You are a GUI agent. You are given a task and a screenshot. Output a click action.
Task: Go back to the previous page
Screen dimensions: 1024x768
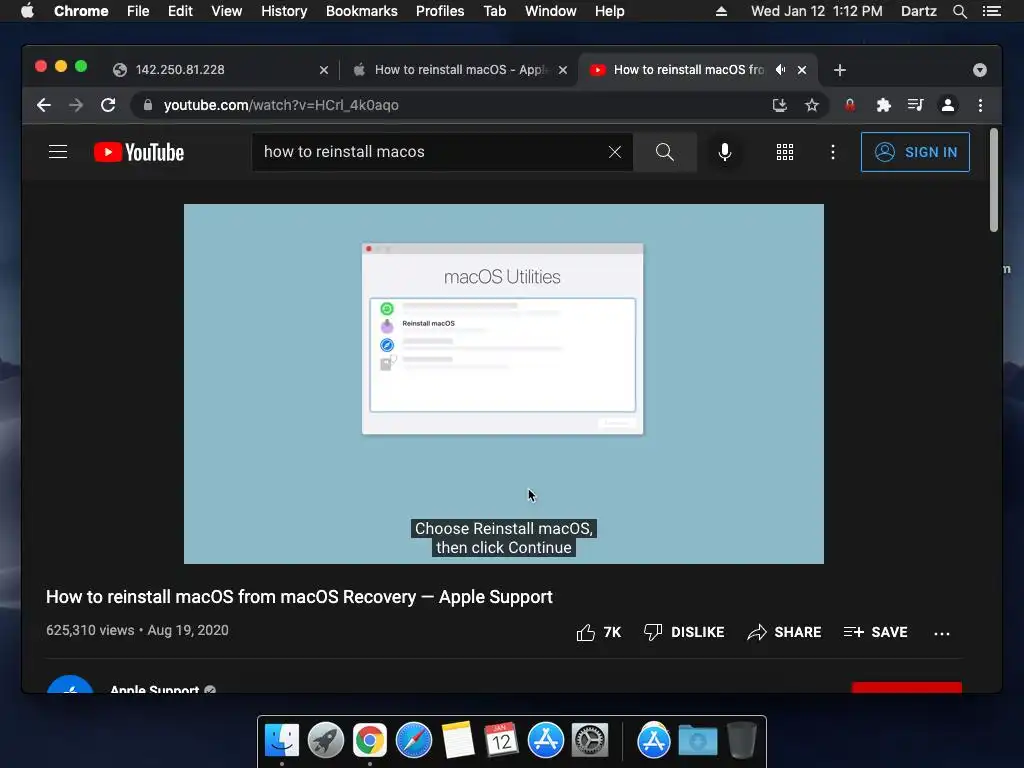tap(44, 105)
